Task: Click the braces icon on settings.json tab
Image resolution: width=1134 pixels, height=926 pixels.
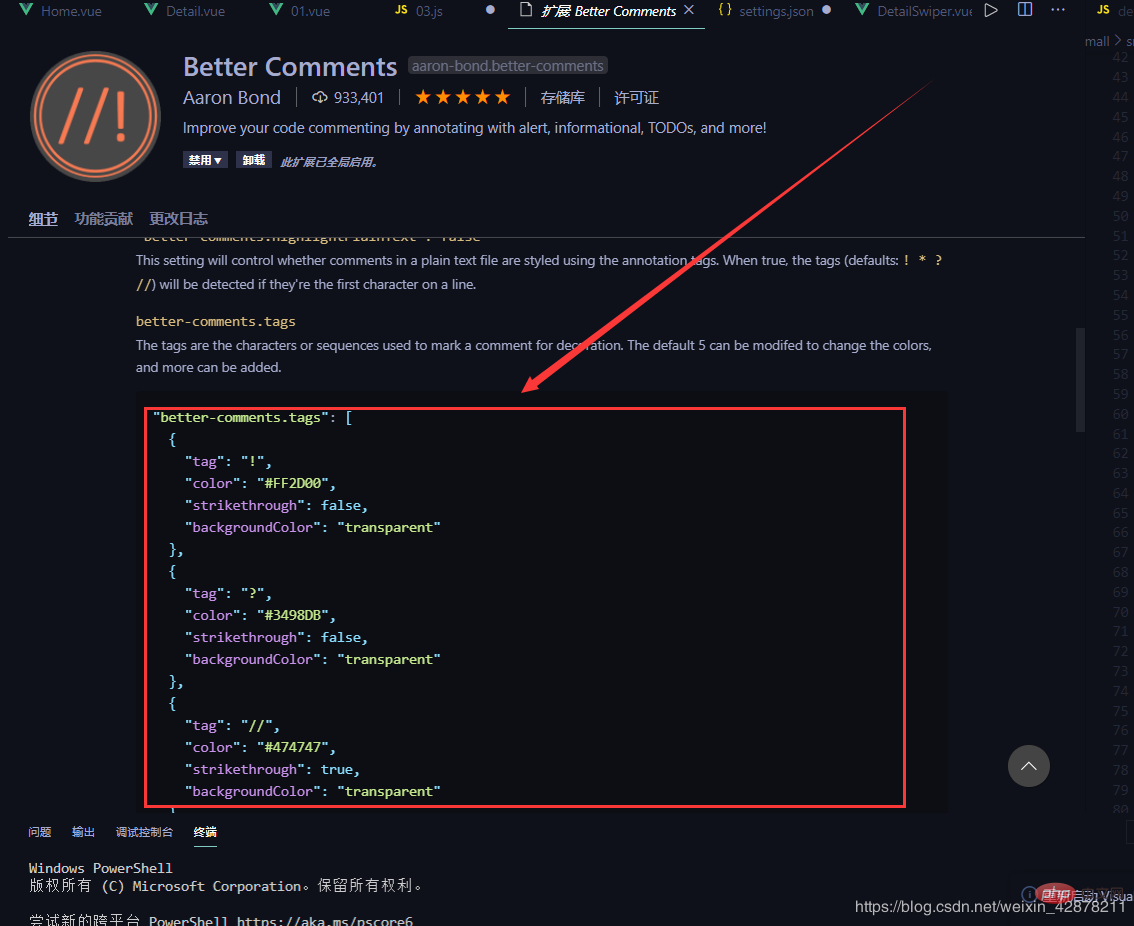Action: point(725,10)
